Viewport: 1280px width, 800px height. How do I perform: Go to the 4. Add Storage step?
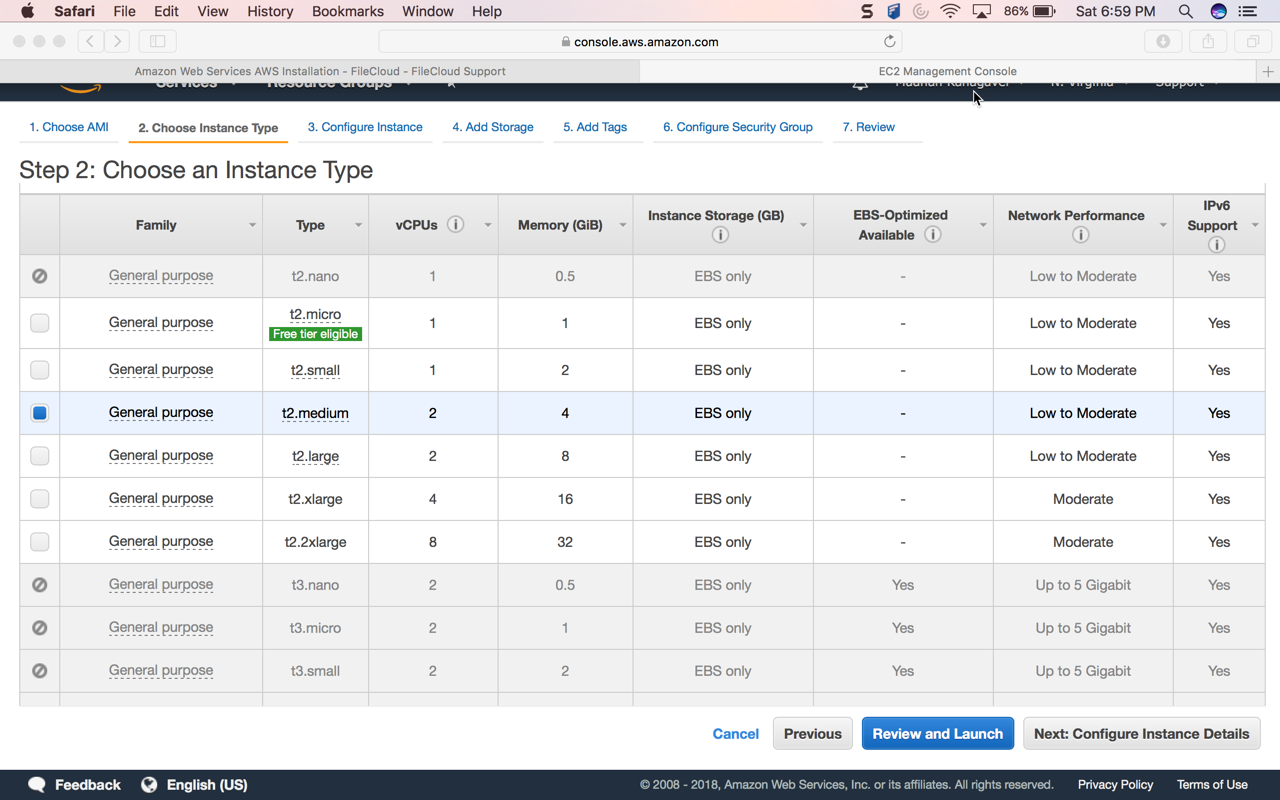pyautogui.click(x=492, y=127)
